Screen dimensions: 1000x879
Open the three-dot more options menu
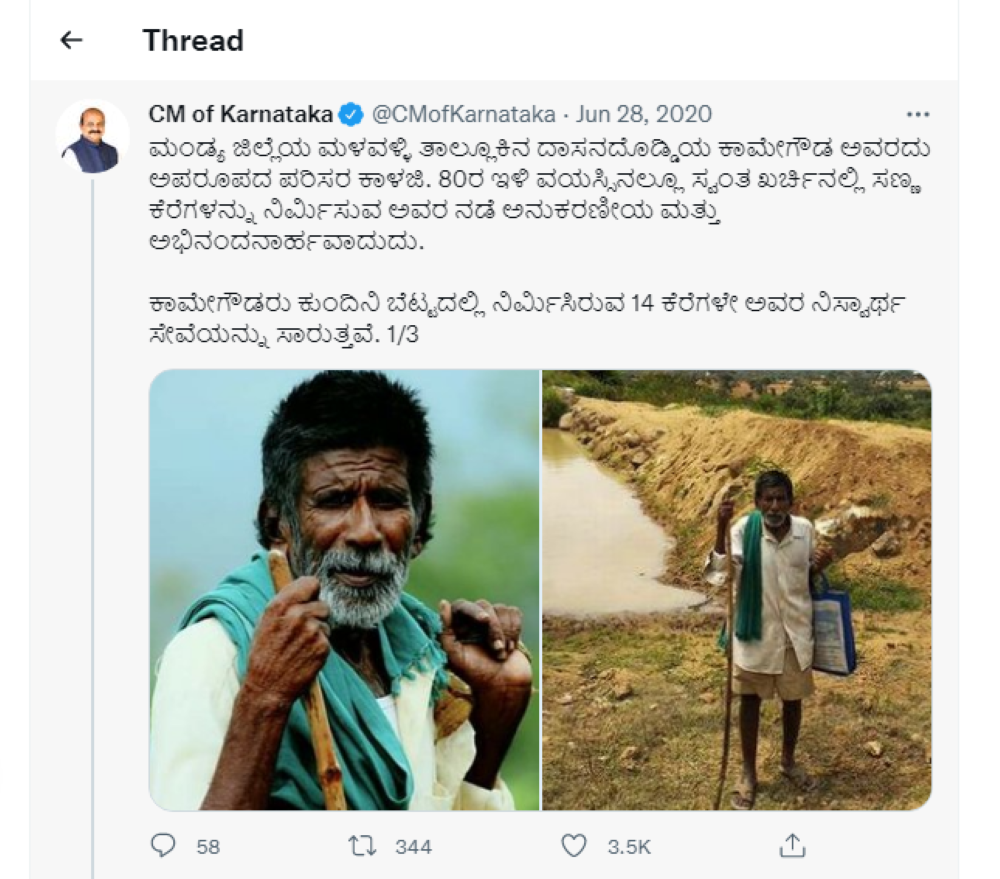point(917,113)
